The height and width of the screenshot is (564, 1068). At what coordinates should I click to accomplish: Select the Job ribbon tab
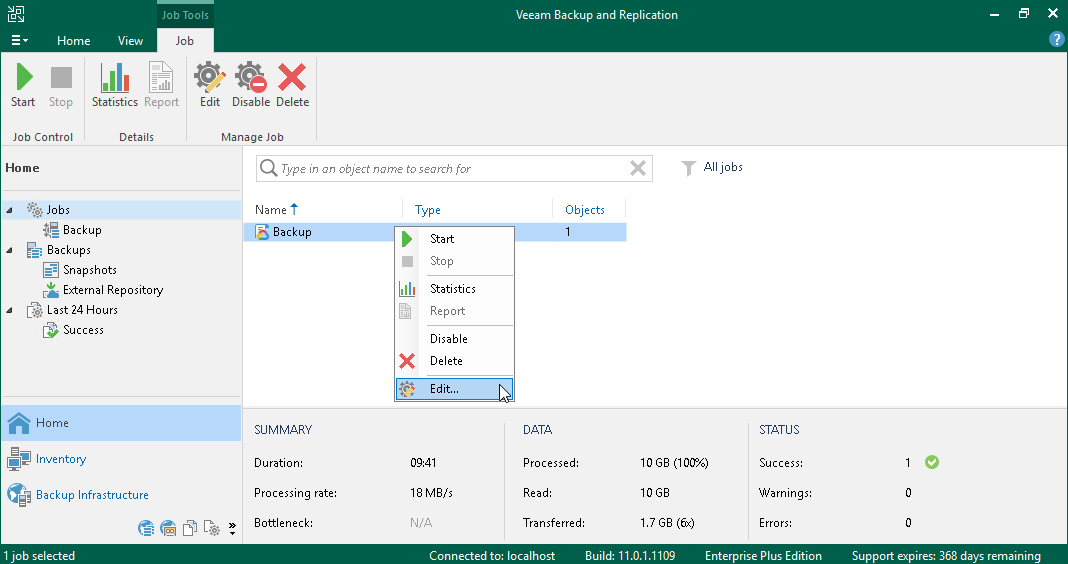pyautogui.click(x=185, y=41)
